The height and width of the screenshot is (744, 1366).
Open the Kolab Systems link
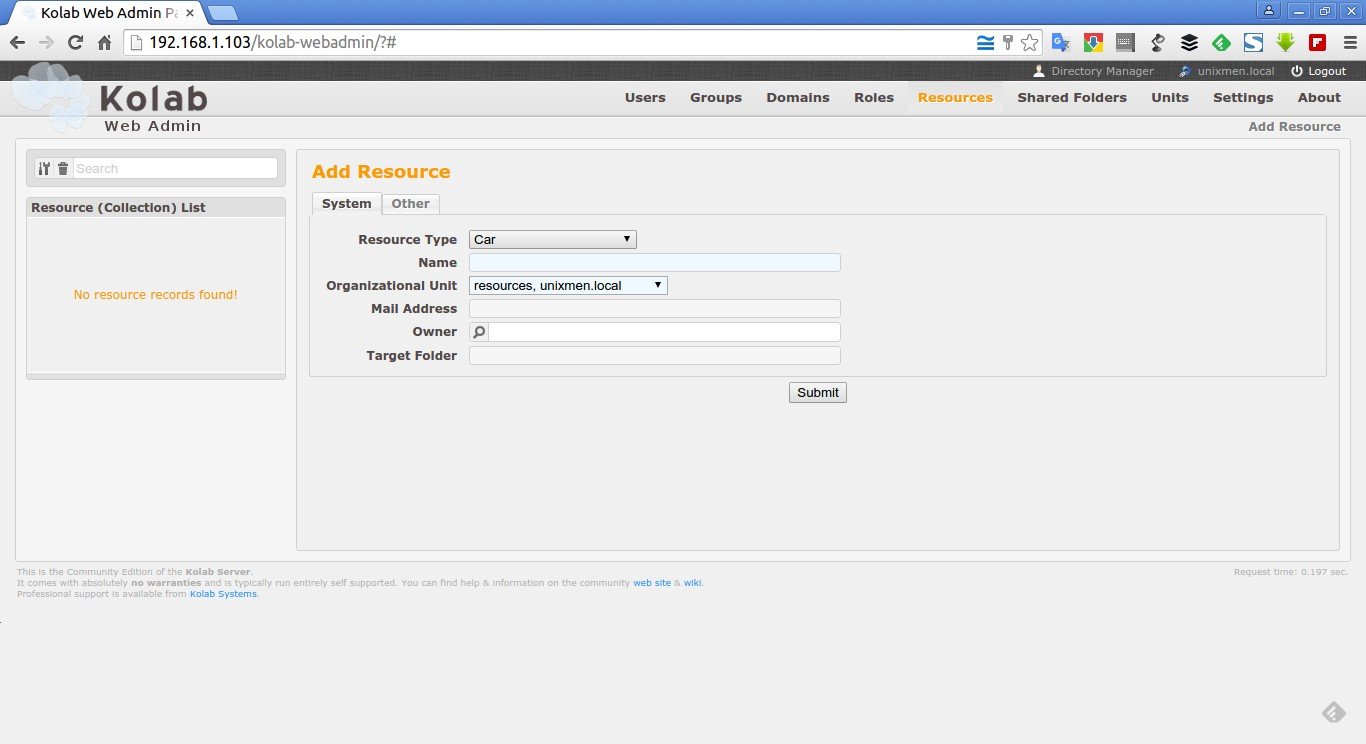223,594
